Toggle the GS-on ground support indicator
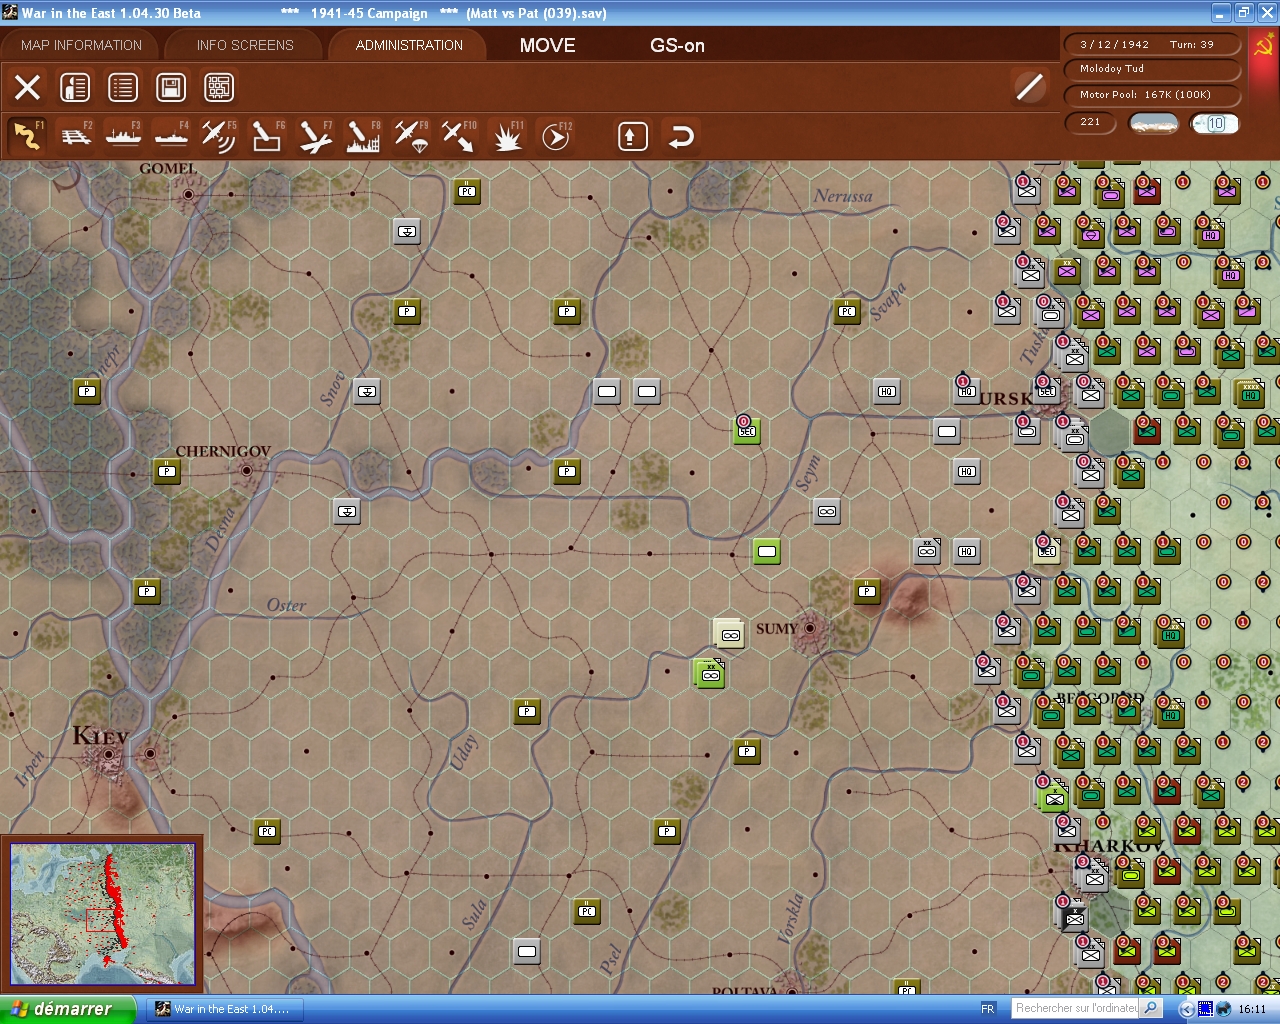This screenshot has width=1280, height=1024. 677,45
